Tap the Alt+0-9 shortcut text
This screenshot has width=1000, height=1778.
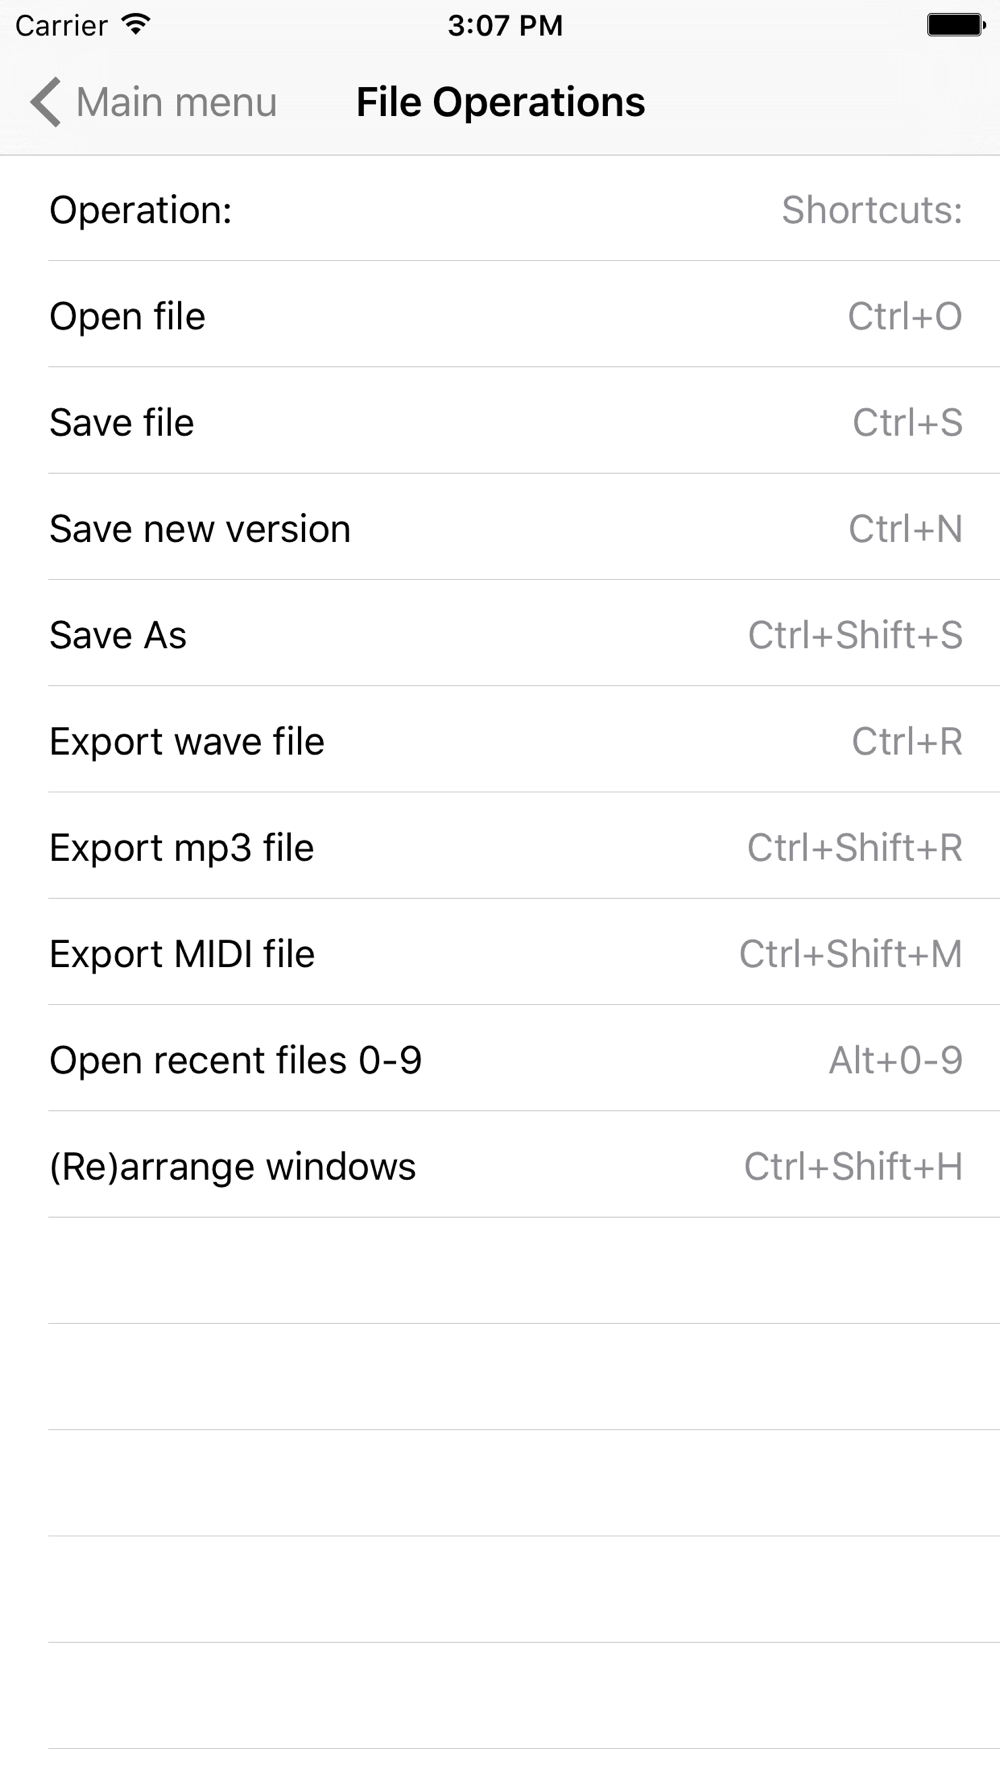point(895,1060)
